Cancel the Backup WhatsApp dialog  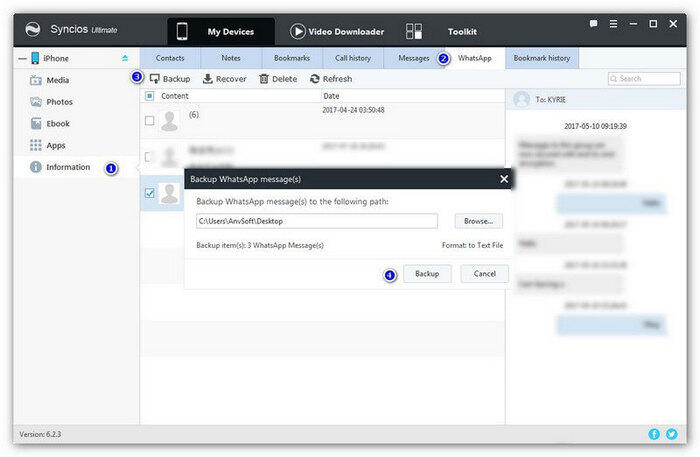tap(484, 273)
